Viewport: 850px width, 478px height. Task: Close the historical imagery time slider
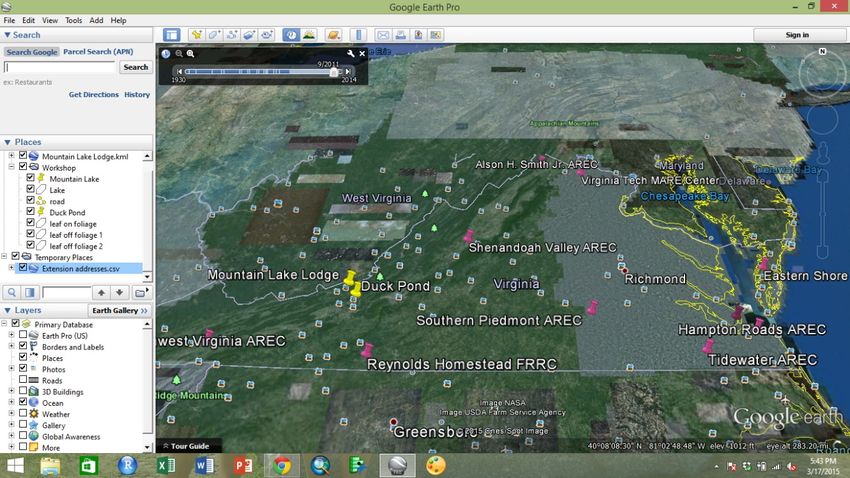coord(362,54)
